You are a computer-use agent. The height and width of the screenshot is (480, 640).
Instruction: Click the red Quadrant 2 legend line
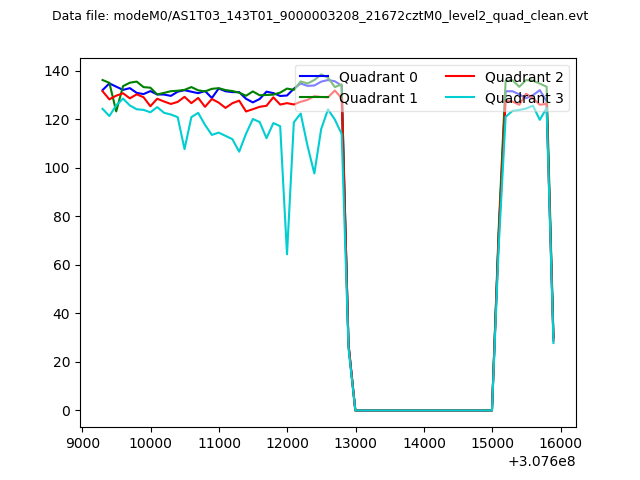coord(460,77)
